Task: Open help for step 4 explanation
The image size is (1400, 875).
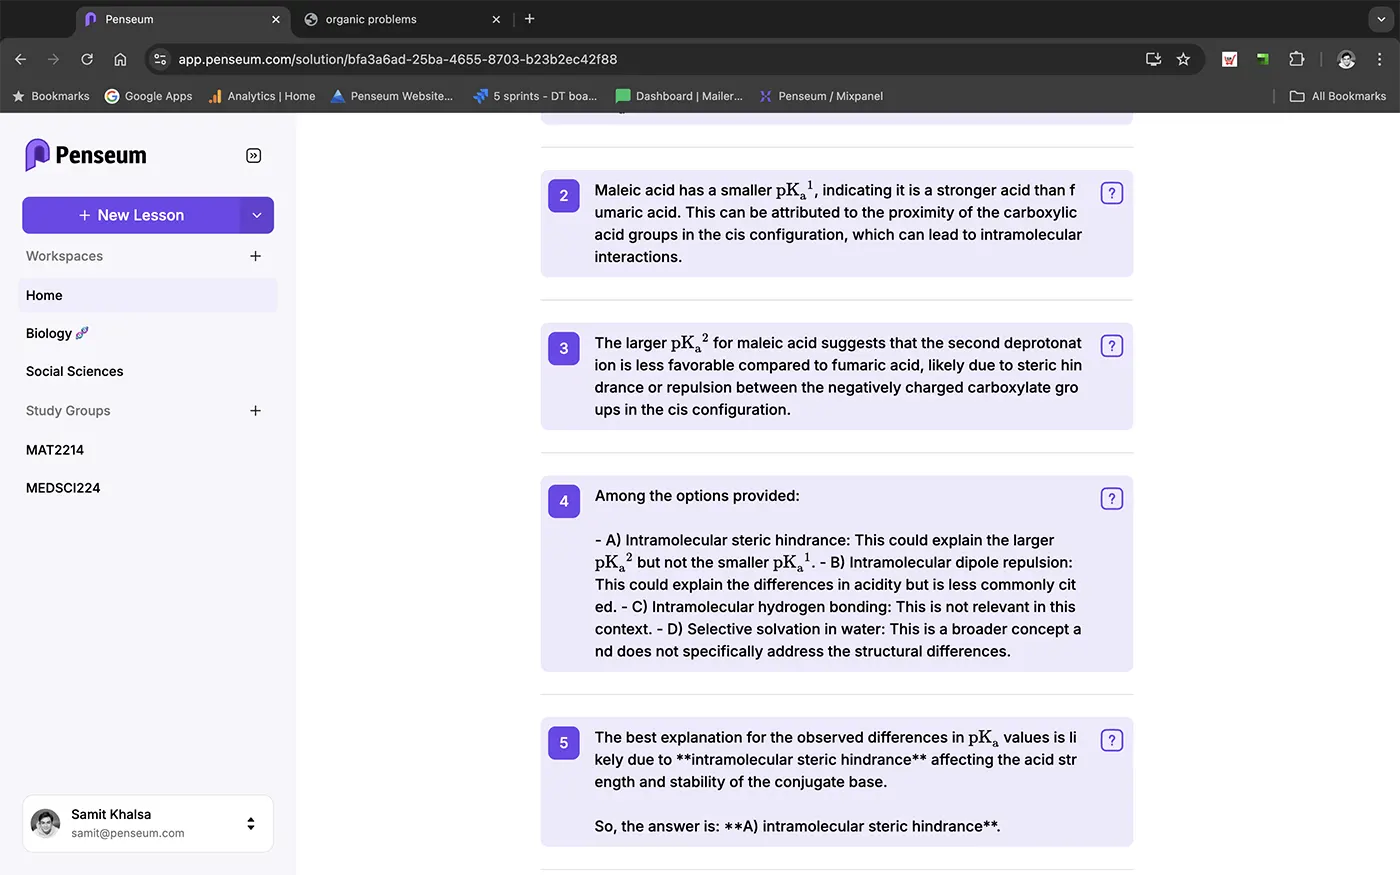Action: pyautogui.click(x=1111, y=499)
